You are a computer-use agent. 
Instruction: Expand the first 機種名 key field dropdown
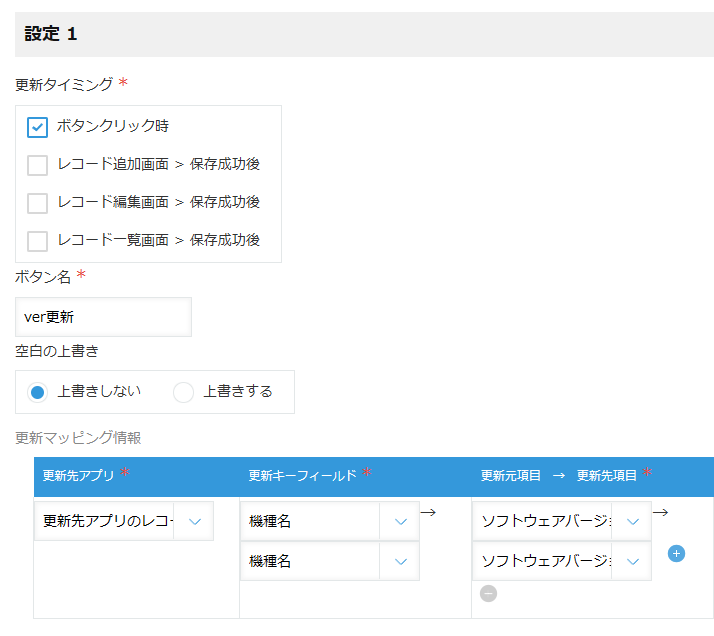tap(330, 521)
